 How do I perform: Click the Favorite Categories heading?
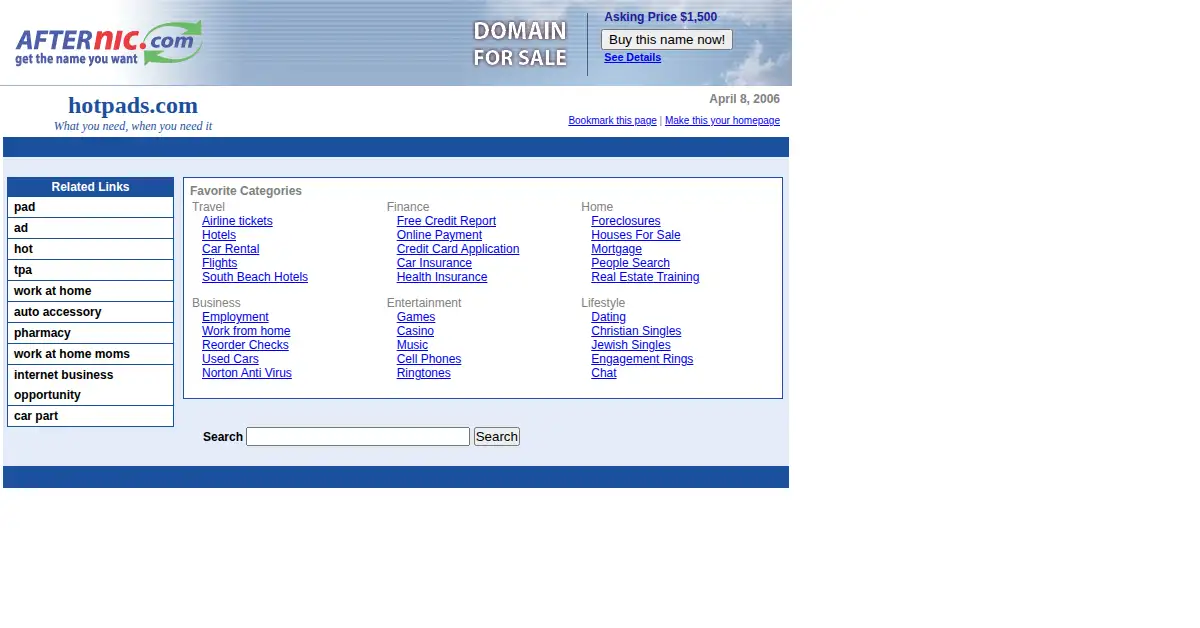(x=246, y=191)
